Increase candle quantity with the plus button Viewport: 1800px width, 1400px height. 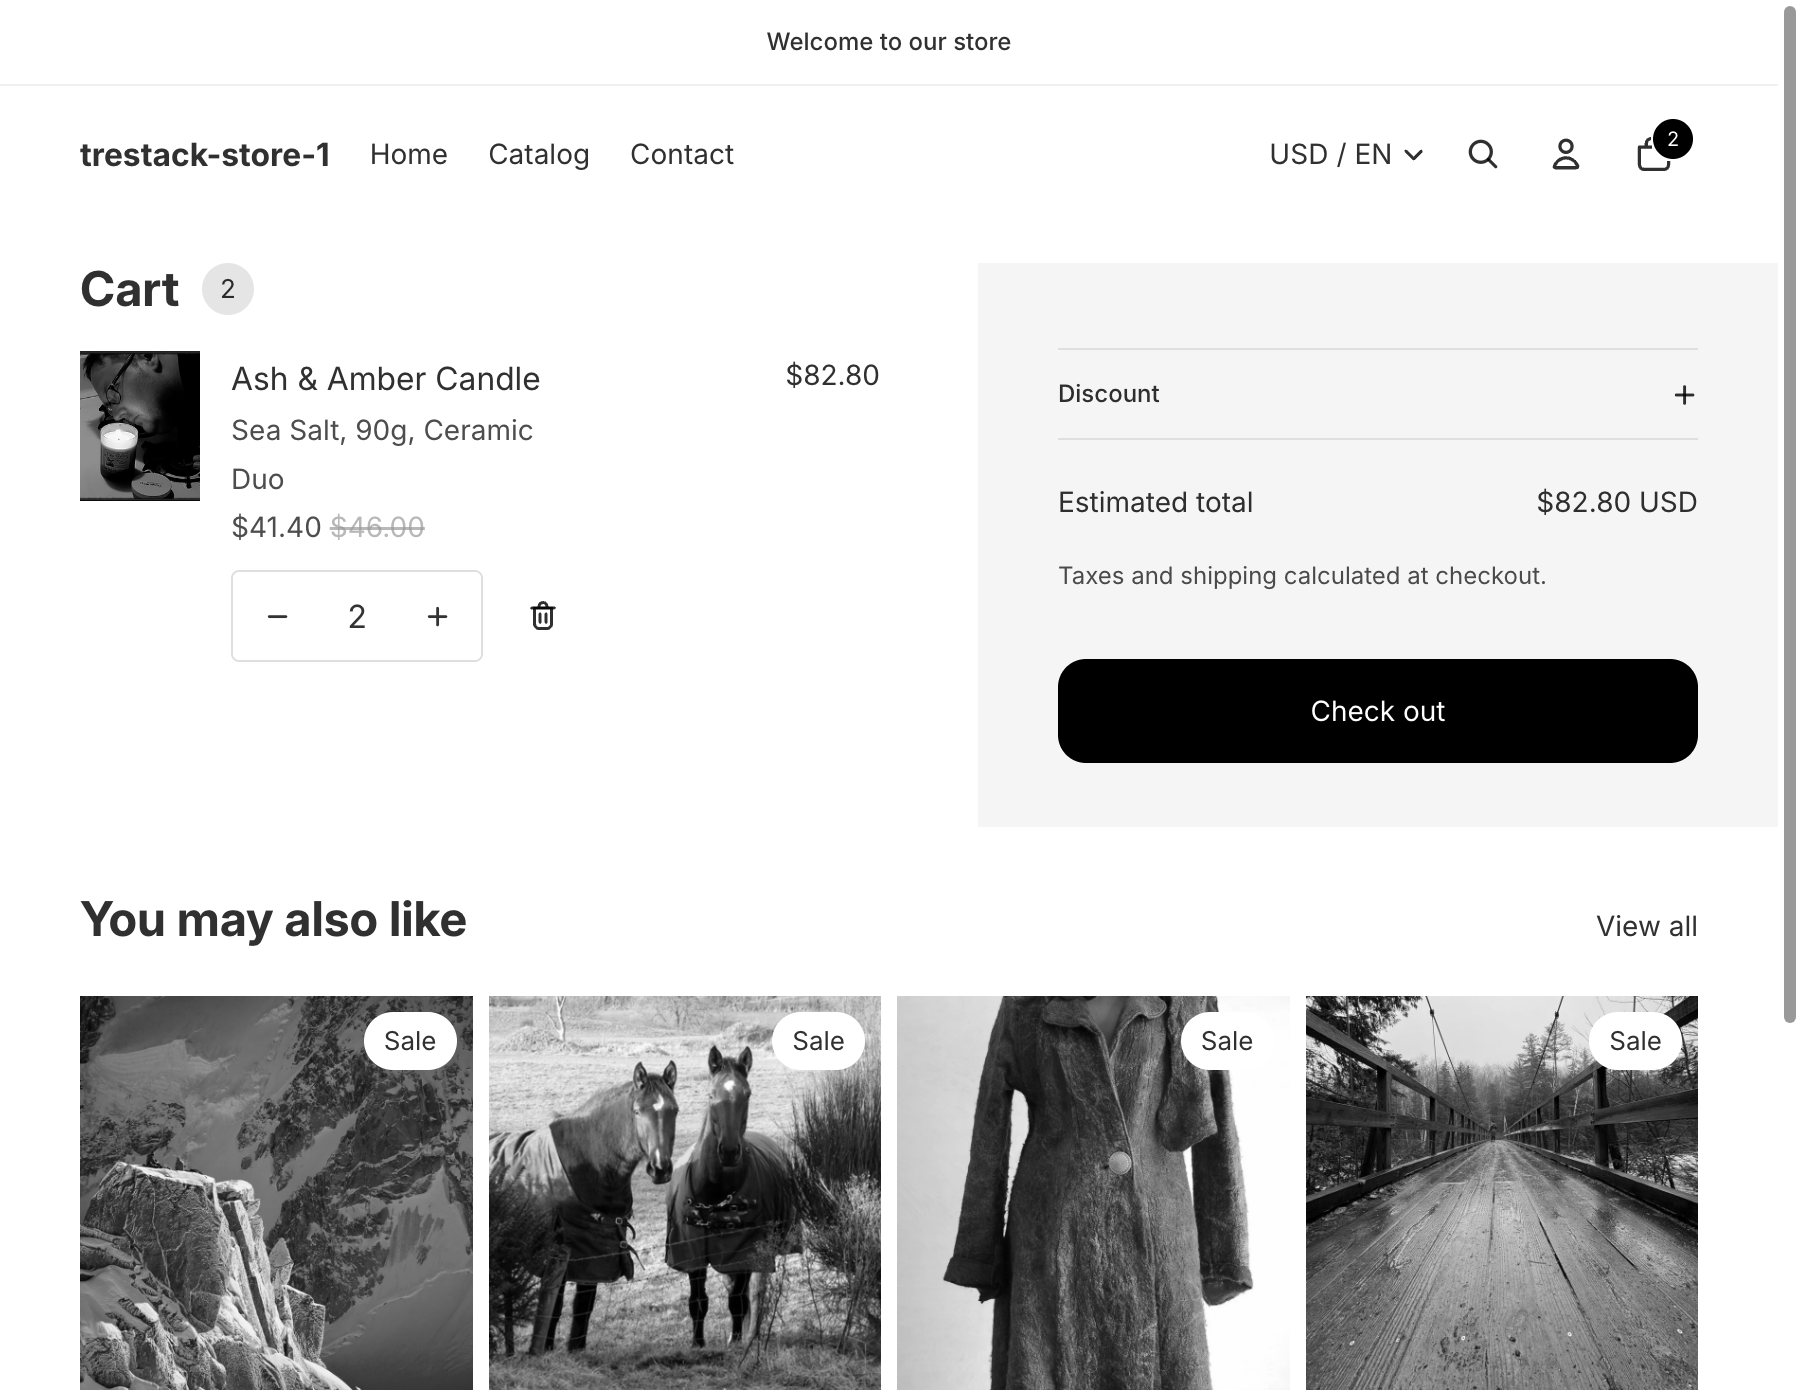[437, 616]
